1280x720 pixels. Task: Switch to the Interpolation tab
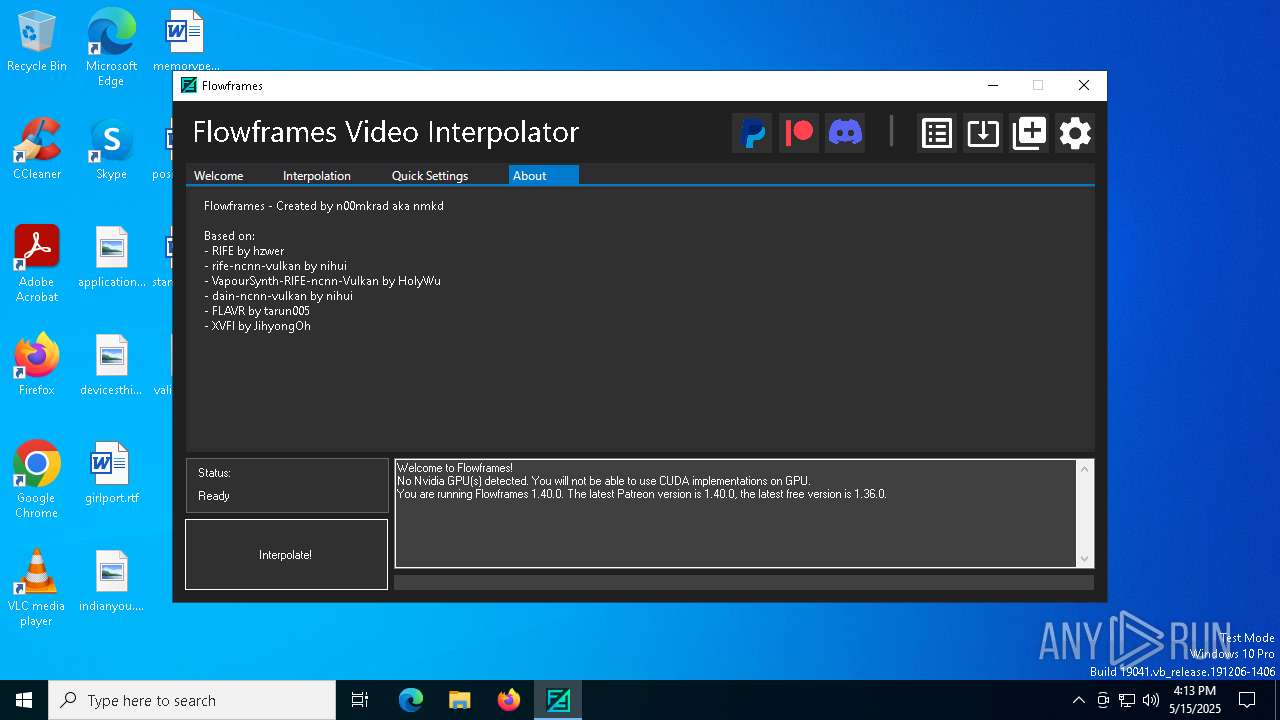[x=317, y=176]
